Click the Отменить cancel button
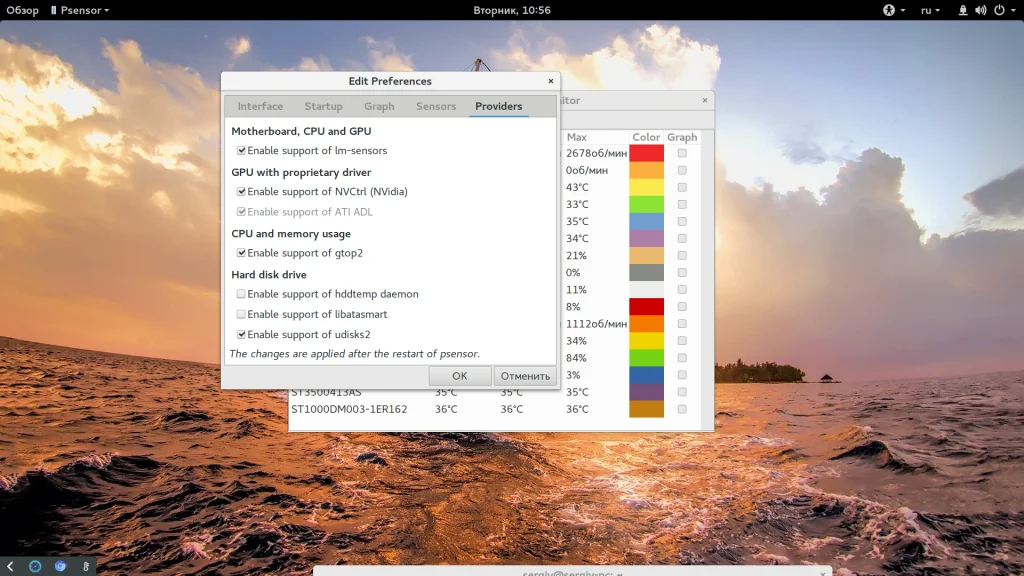Screen dimensions: 1024x576 point(525,376)
